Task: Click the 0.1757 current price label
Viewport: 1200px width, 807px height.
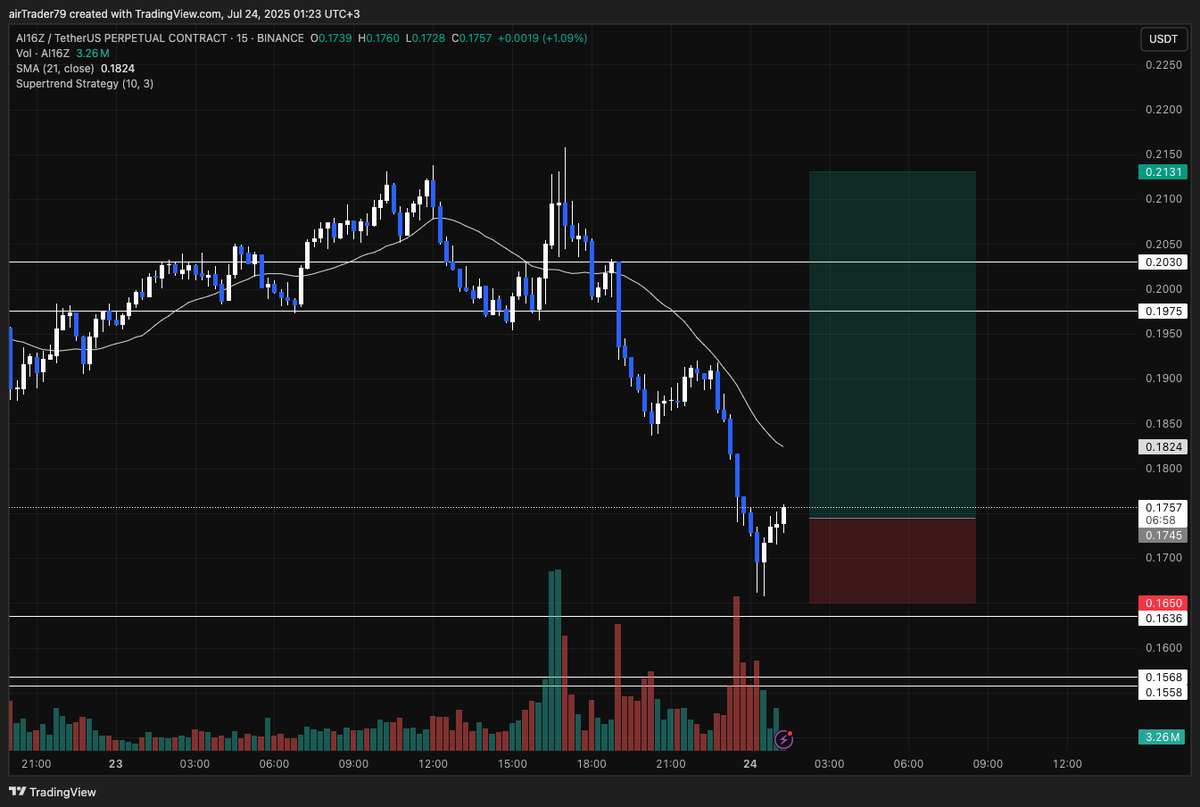Action: 1162,508
